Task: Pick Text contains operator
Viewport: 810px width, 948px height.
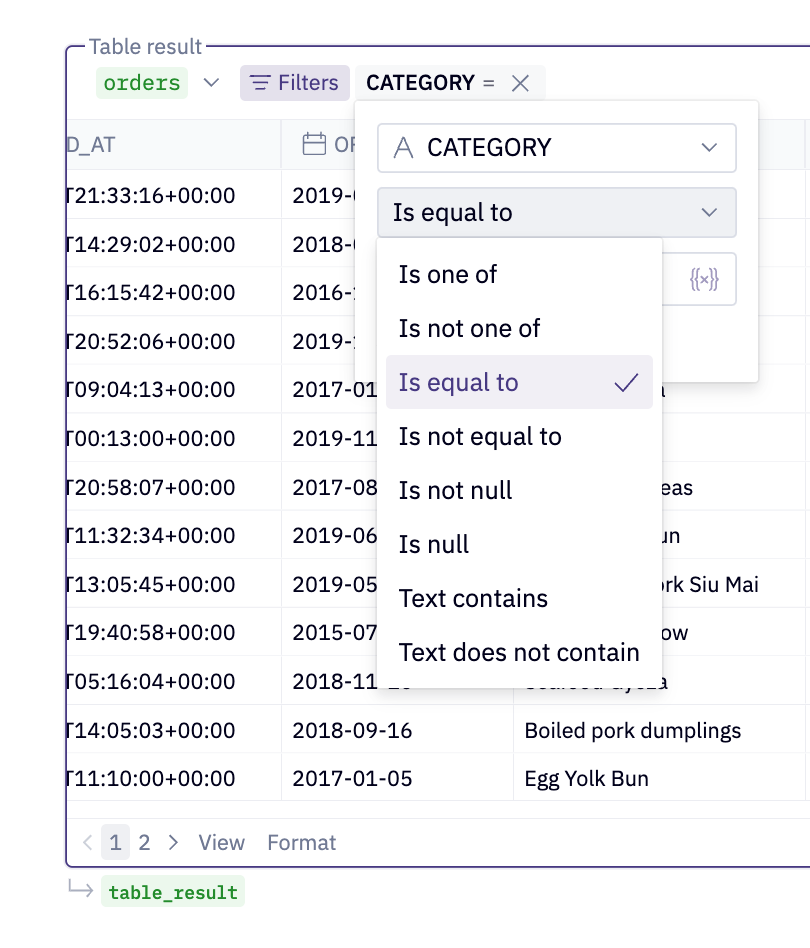Action: click(473, 599)
